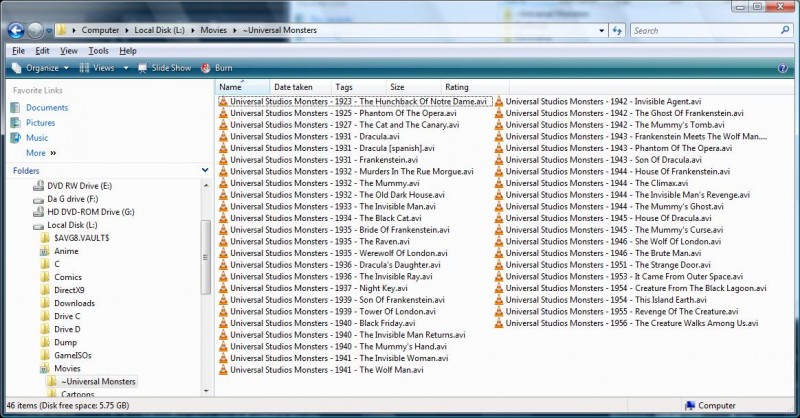Open the Views dropdown arrow
The width and height of the screenshot is (800, 418).
click(x=126, y=68)
